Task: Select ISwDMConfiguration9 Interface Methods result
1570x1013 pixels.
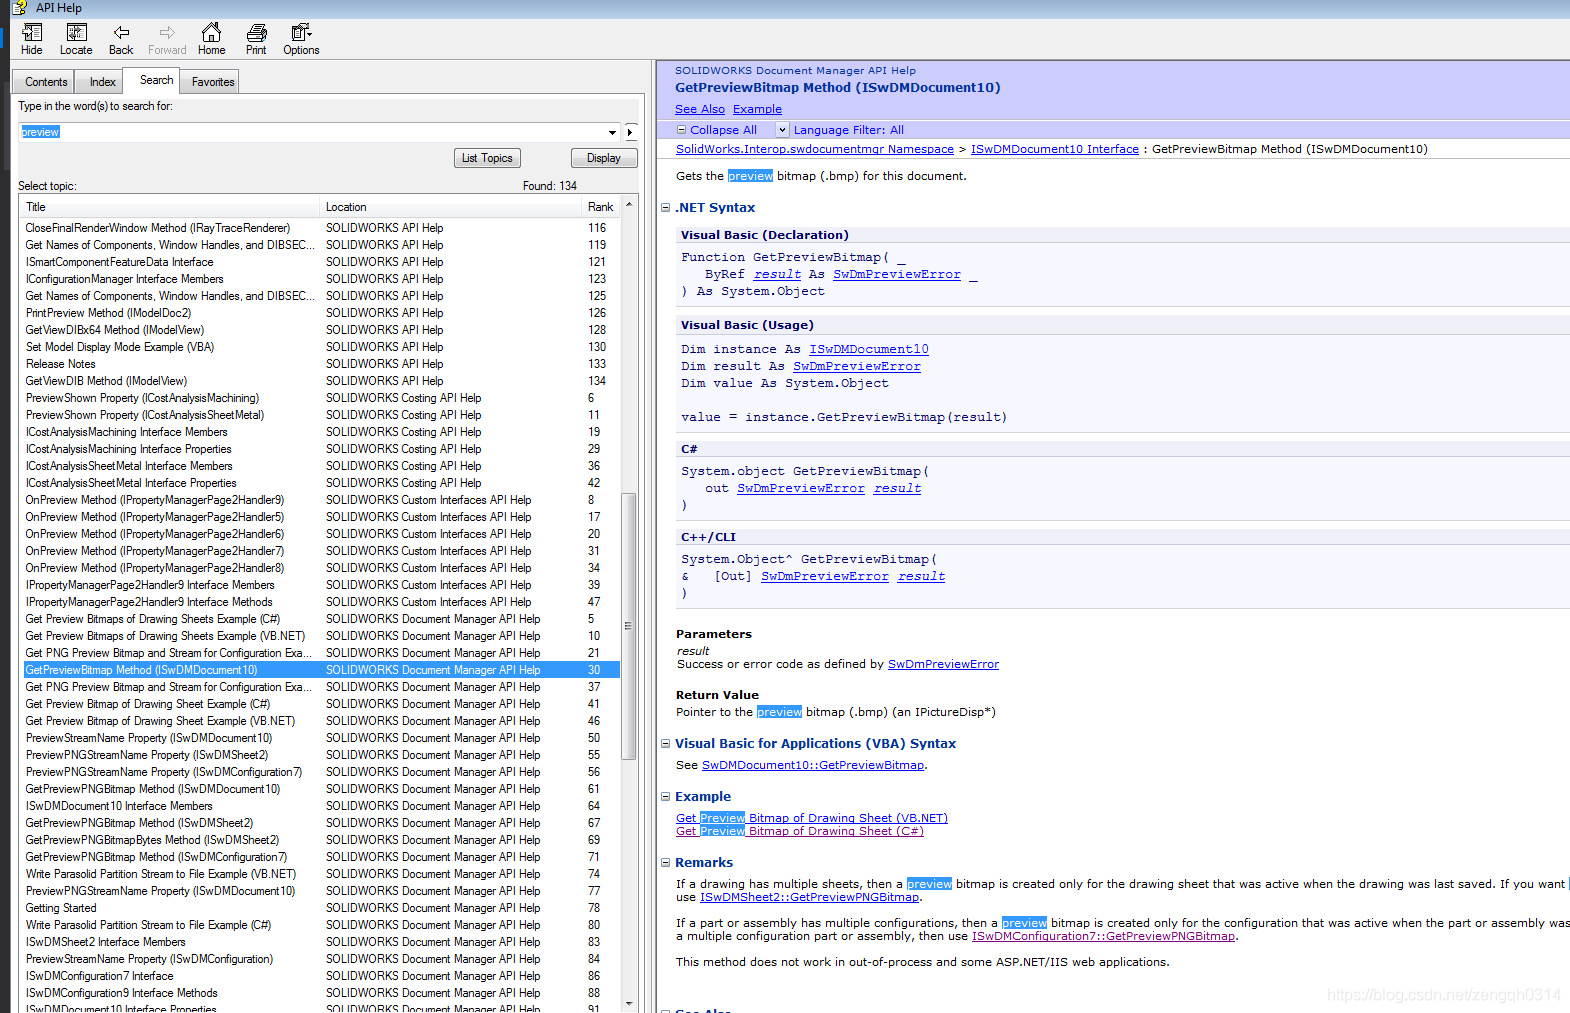Action: pos(321,993)
